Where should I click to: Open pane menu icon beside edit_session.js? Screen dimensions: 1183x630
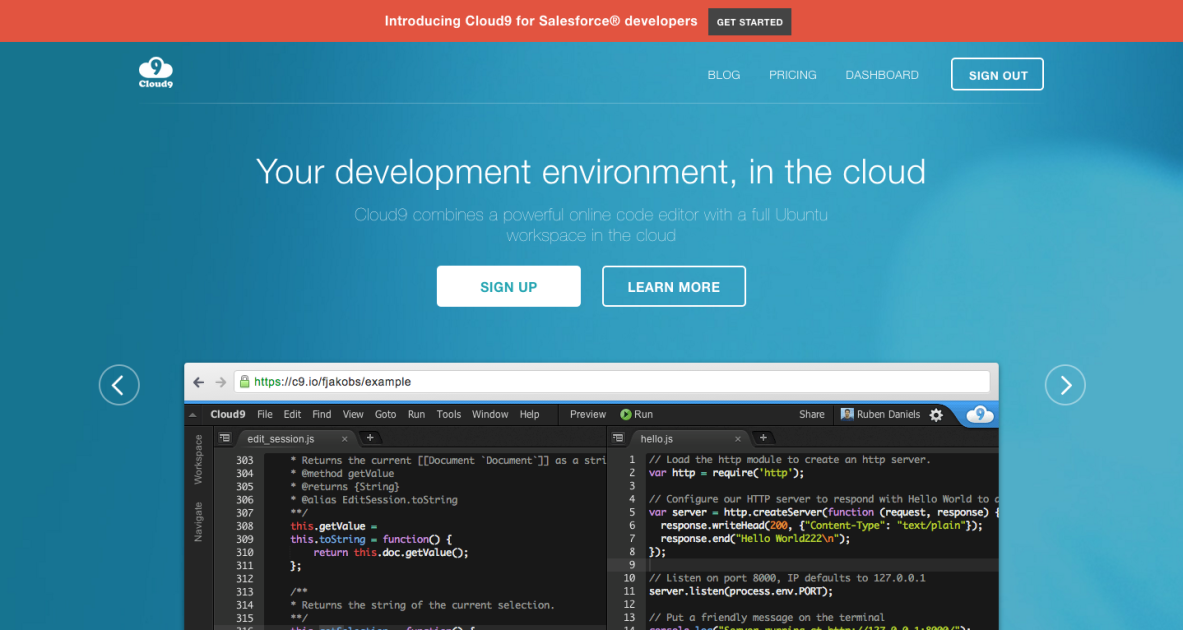225,438
